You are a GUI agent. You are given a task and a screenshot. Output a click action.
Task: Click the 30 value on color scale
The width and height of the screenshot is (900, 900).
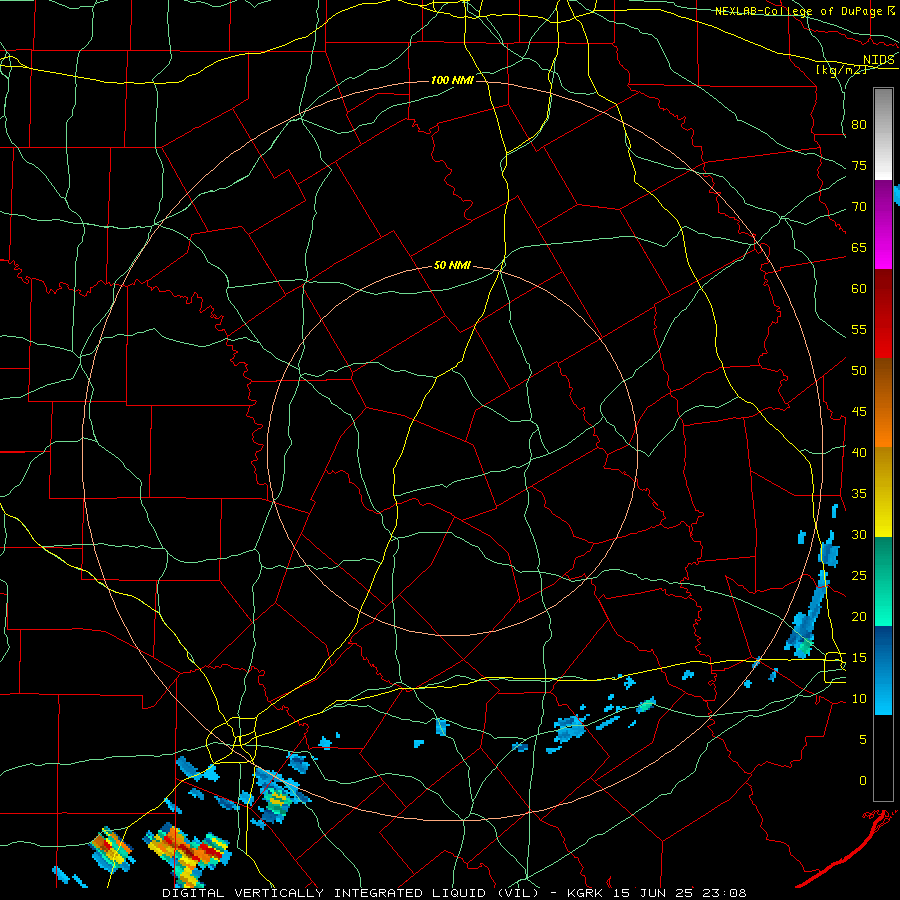859,534
